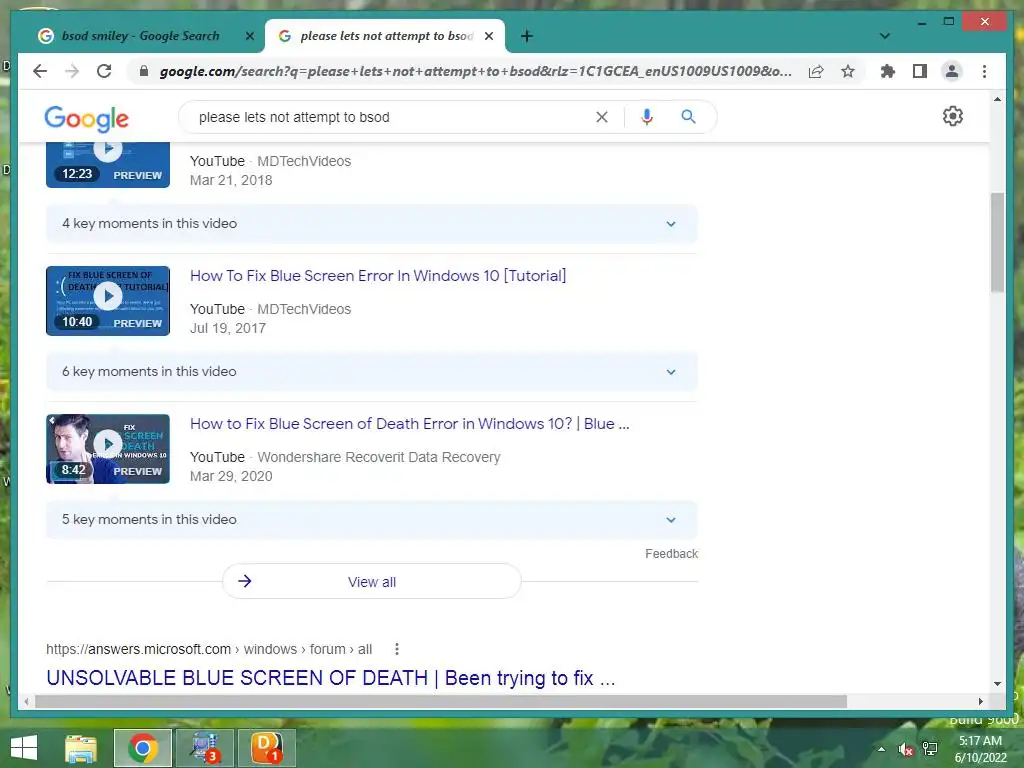The height and width of the screenshot is (768, 1024).
Task: Open 'UNSOLVABLE BLUE SCREEN OF DEATH' result
Action: coord(330,678)
